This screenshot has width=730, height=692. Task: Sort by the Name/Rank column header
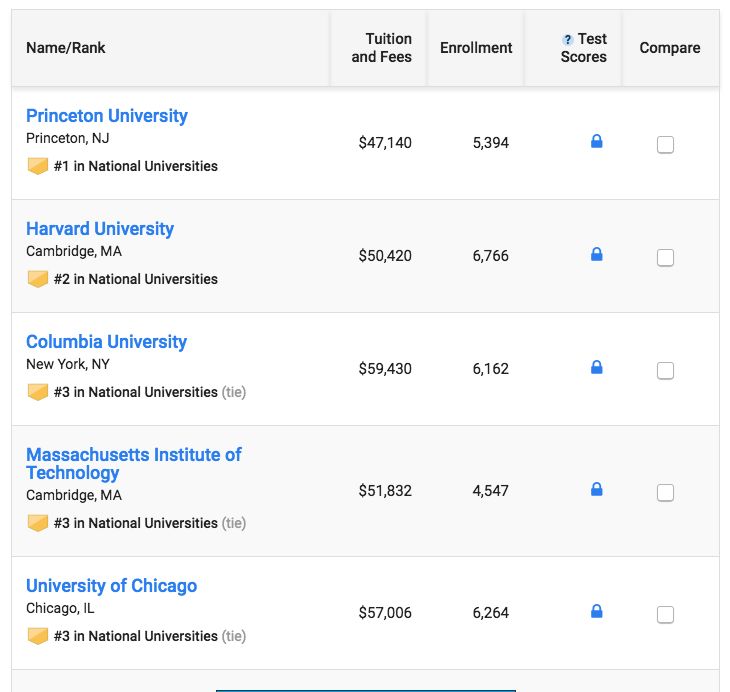point(66,48)
